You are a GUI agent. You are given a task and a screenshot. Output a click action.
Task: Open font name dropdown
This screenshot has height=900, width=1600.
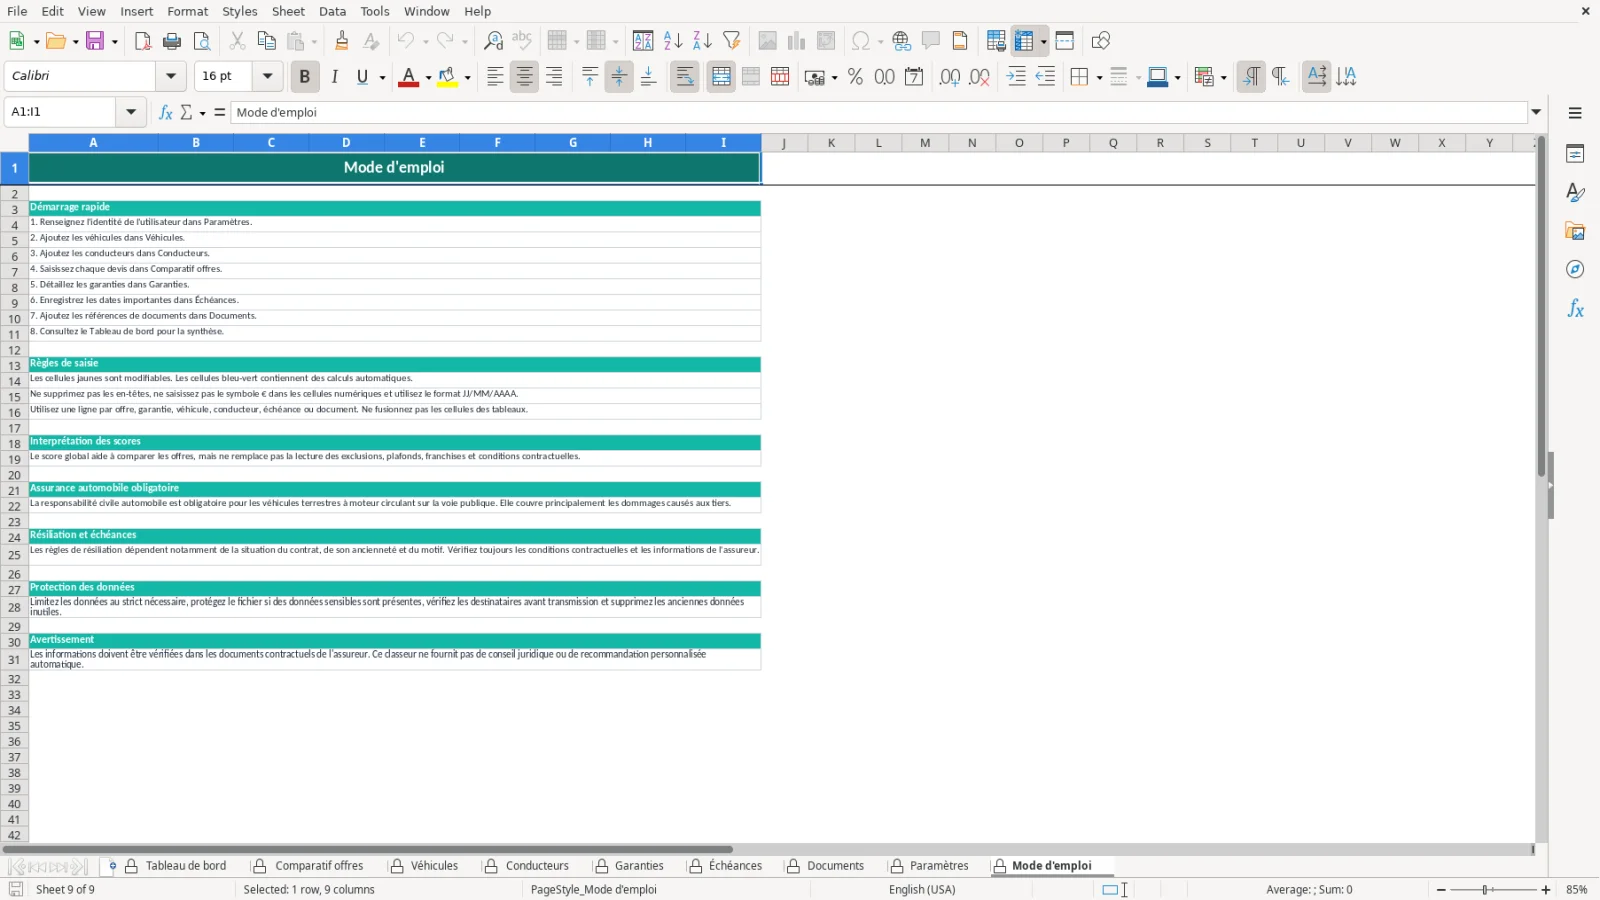[171, 76]
